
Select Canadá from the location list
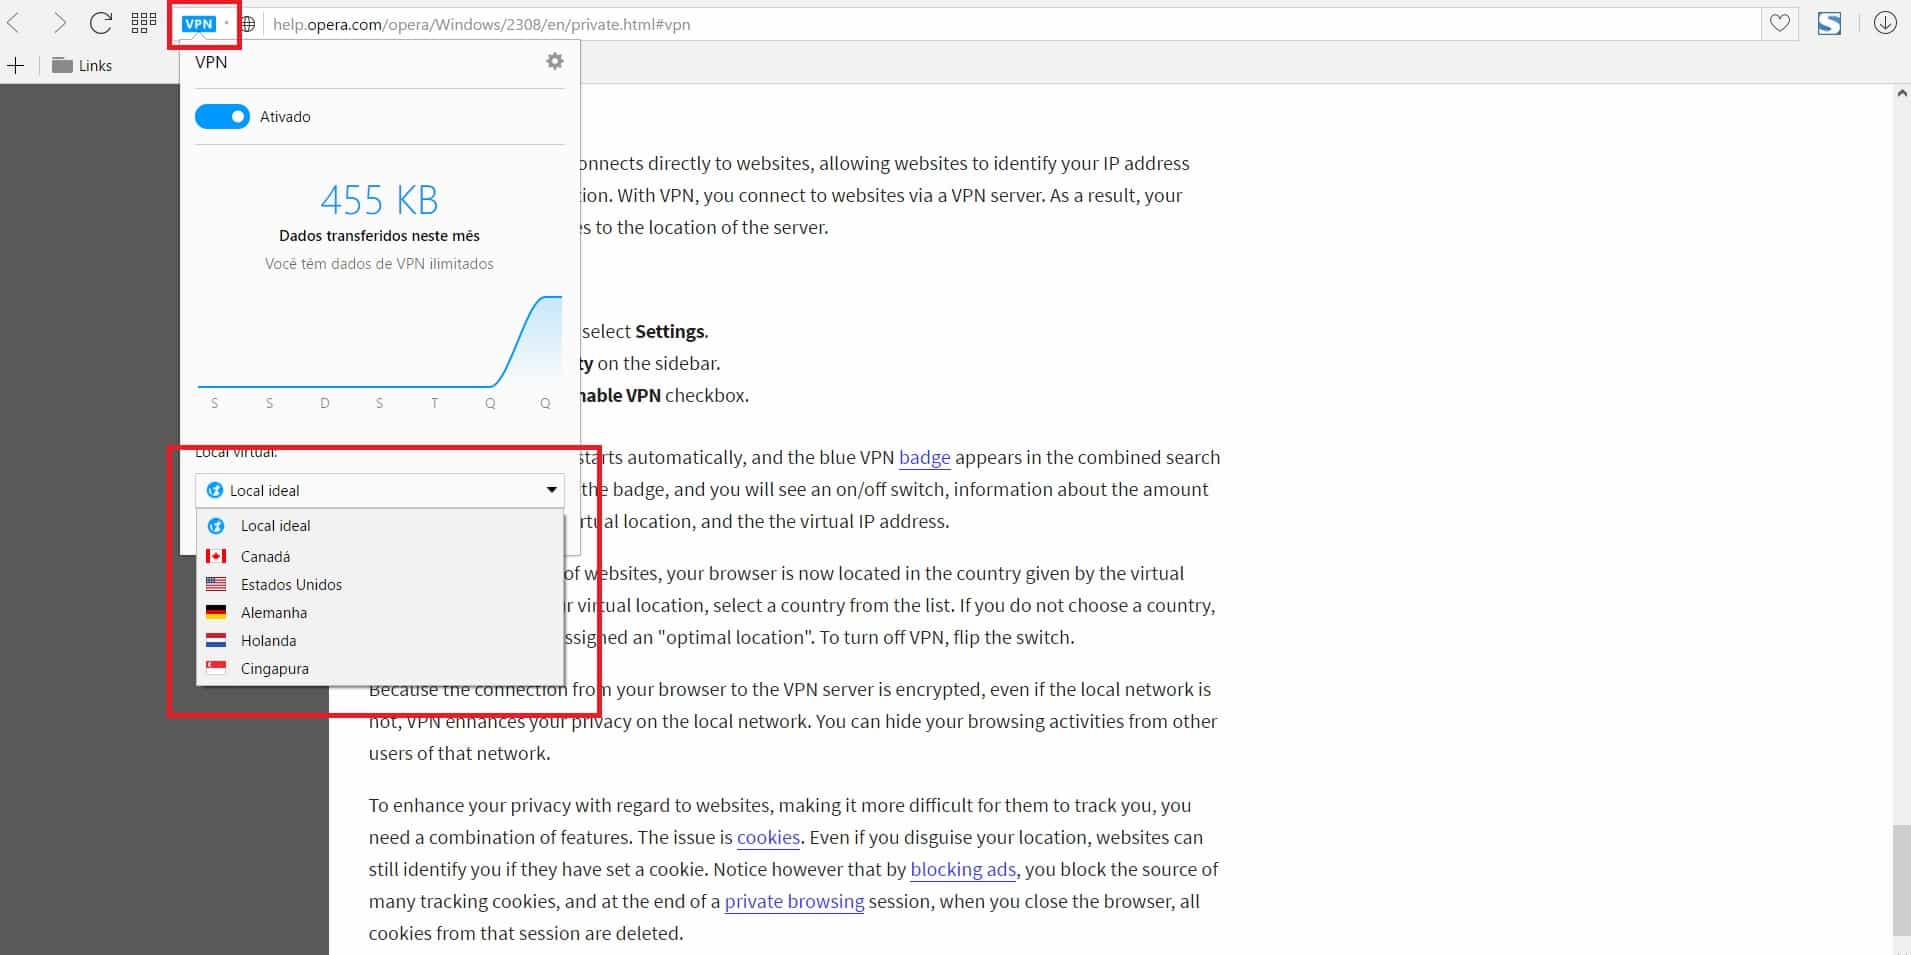point(380,556)
